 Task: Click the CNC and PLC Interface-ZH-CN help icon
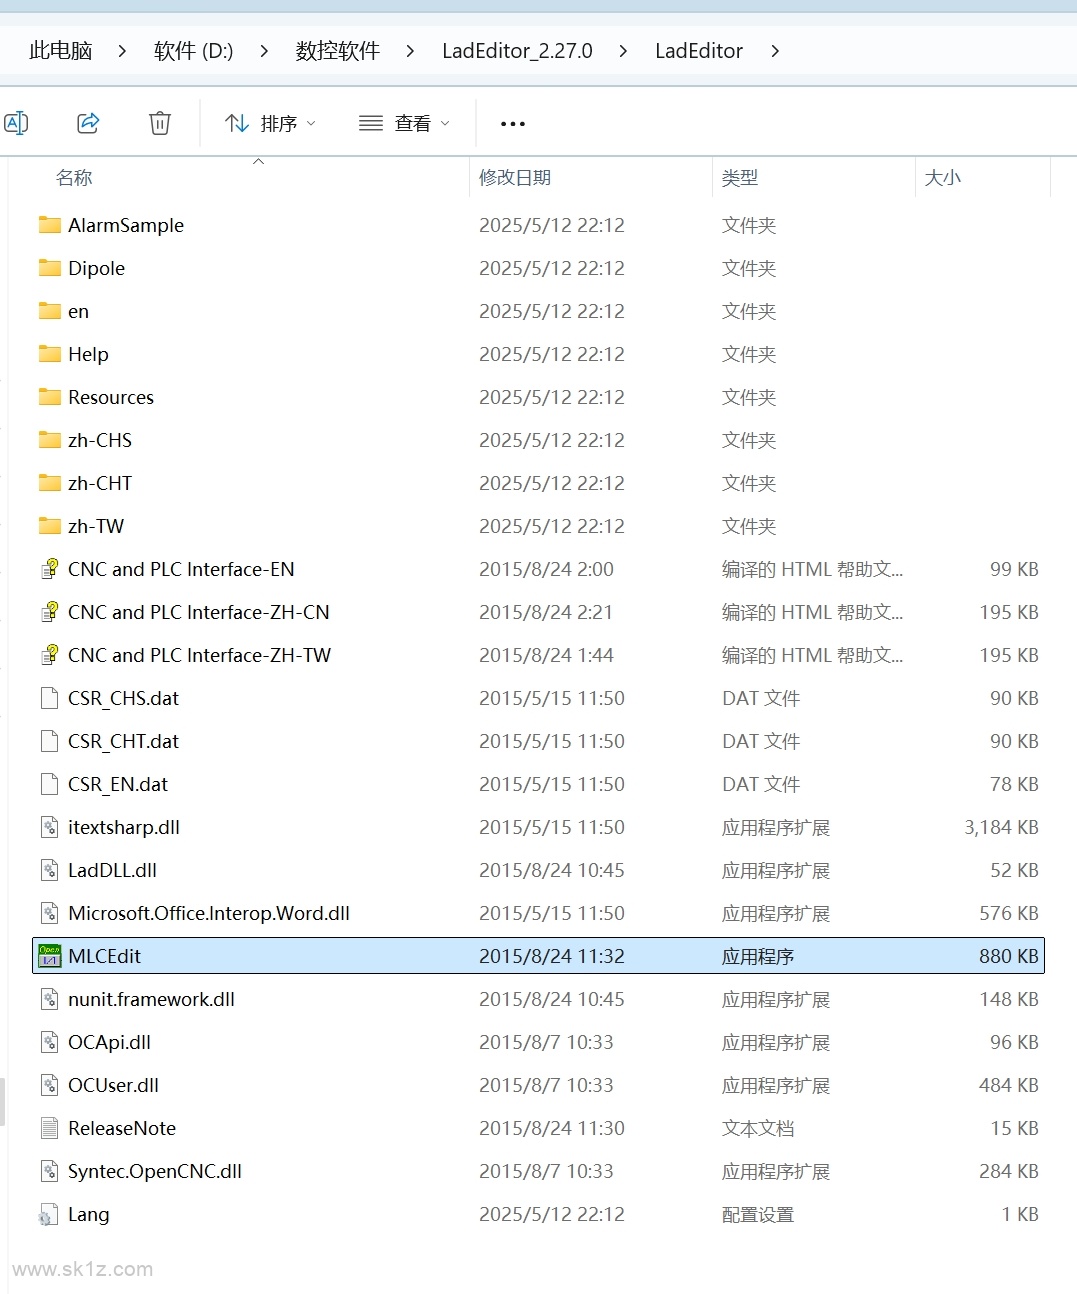tap(49, 612)
